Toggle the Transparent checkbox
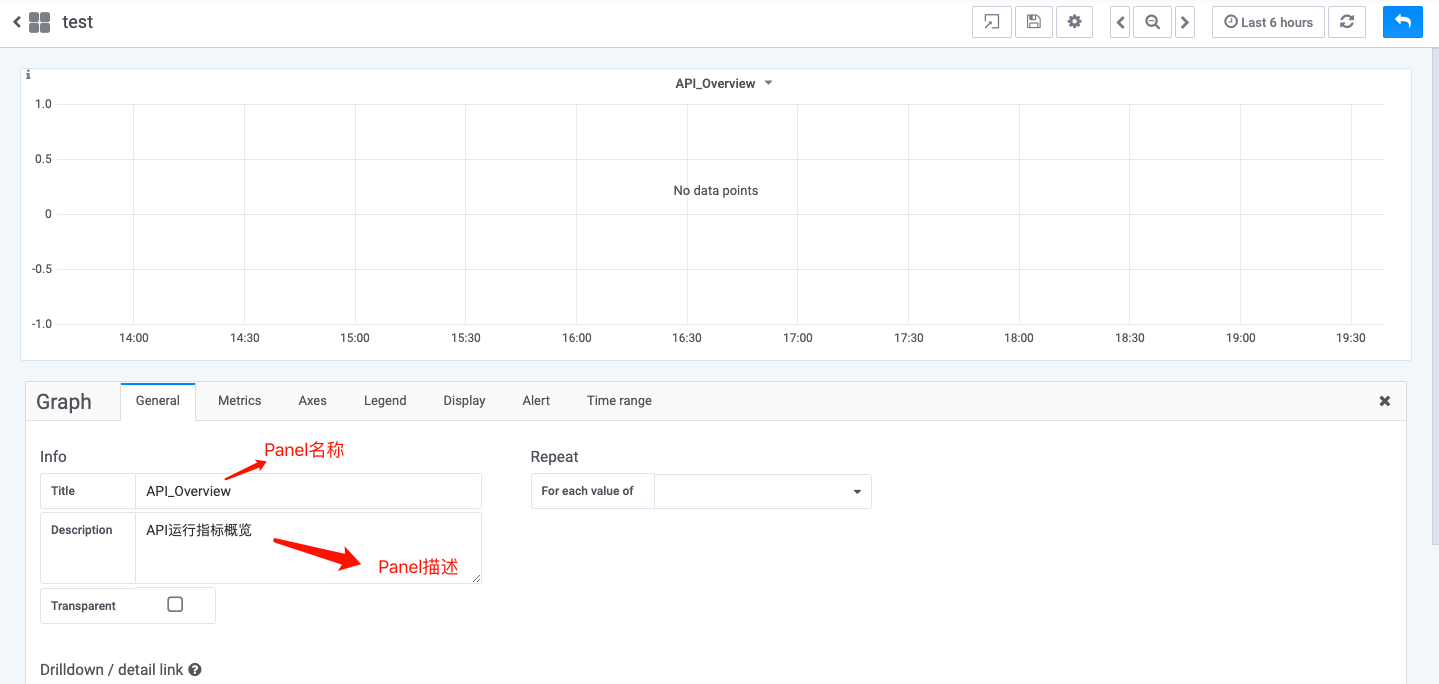Viewport: 1439px width, 684px height. point(175,605)
